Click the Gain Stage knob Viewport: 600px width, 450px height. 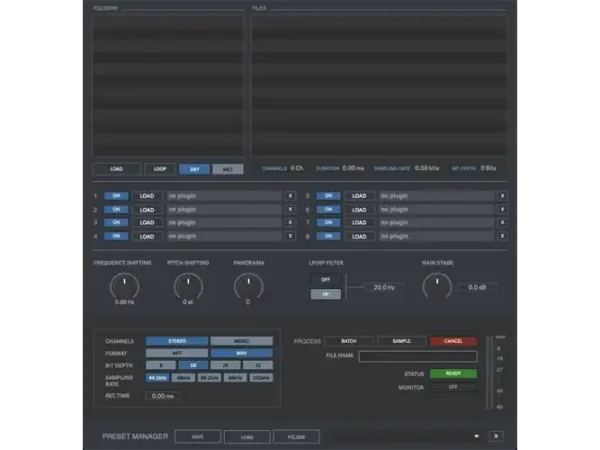click(437, 286)
